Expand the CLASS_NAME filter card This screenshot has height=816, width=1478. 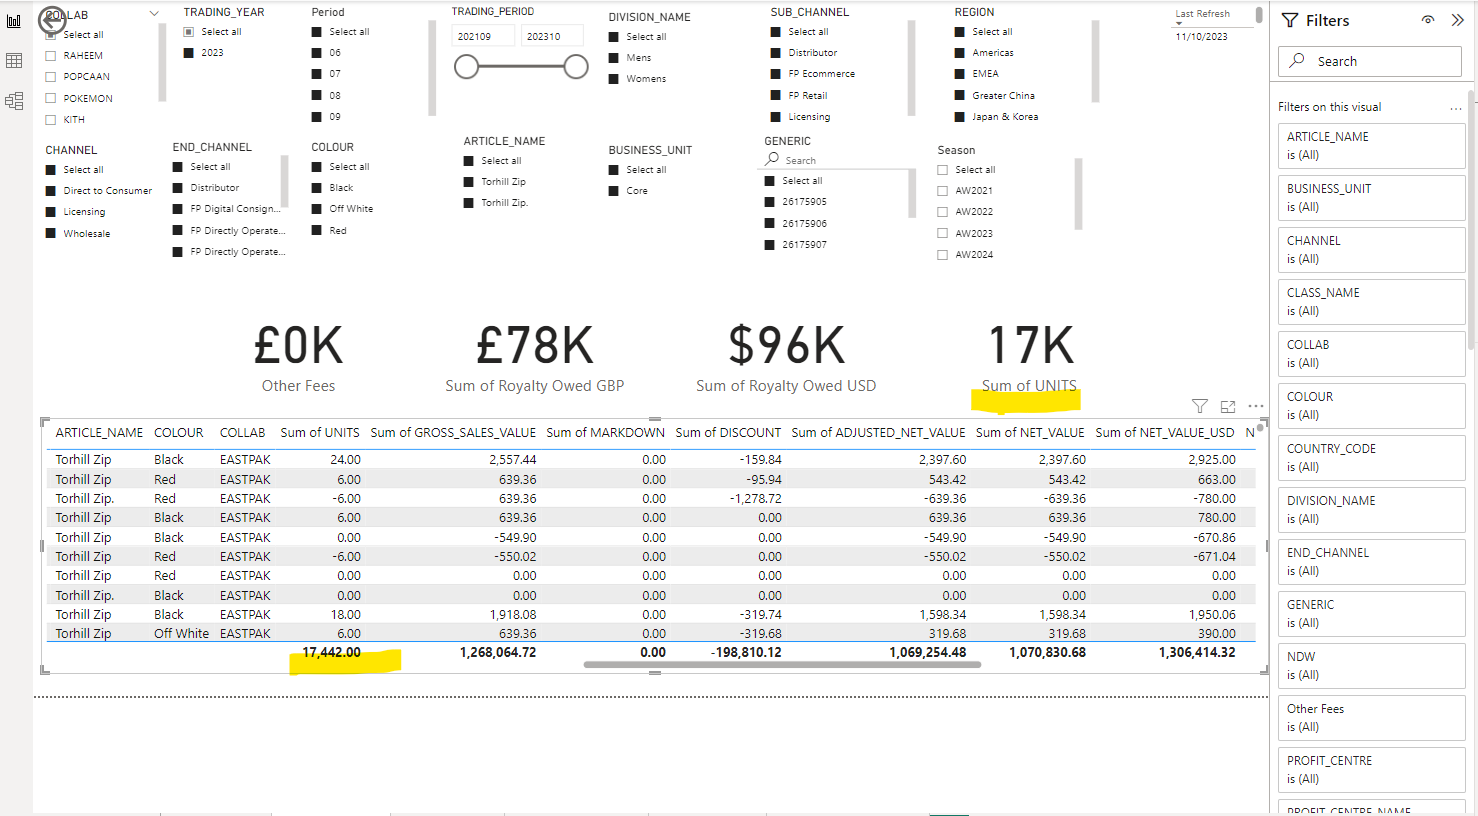pos(1371,302)
